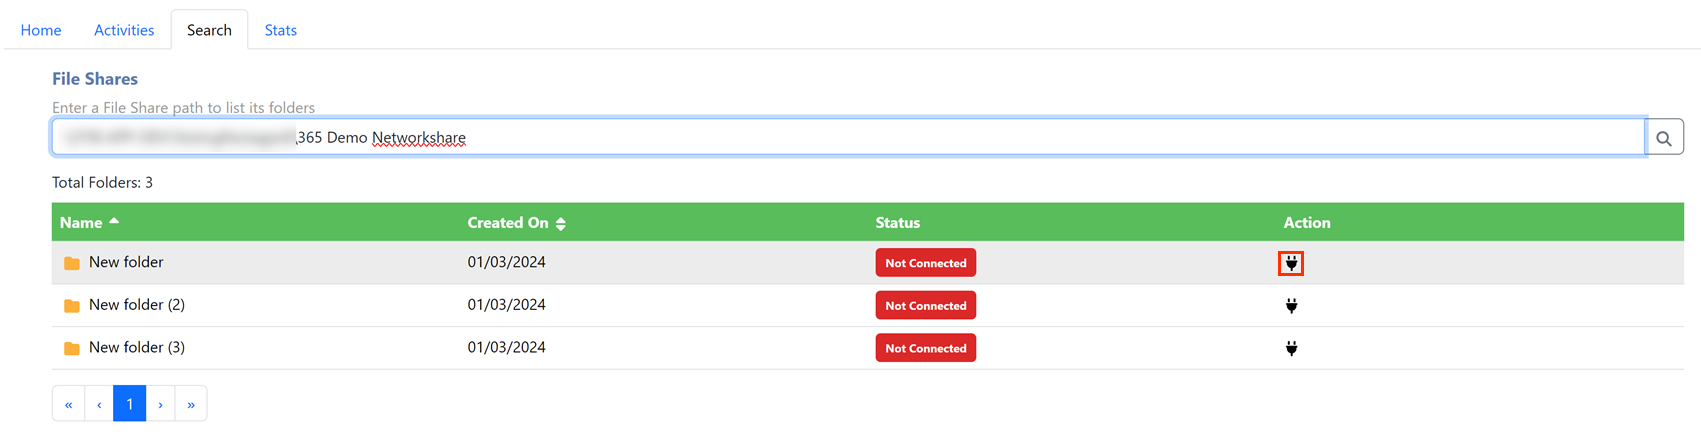This screenshot has width=1701, height=442.
Task: Select the New folder (2) name text
Action: pyautogui.click(x=137, y=305)
